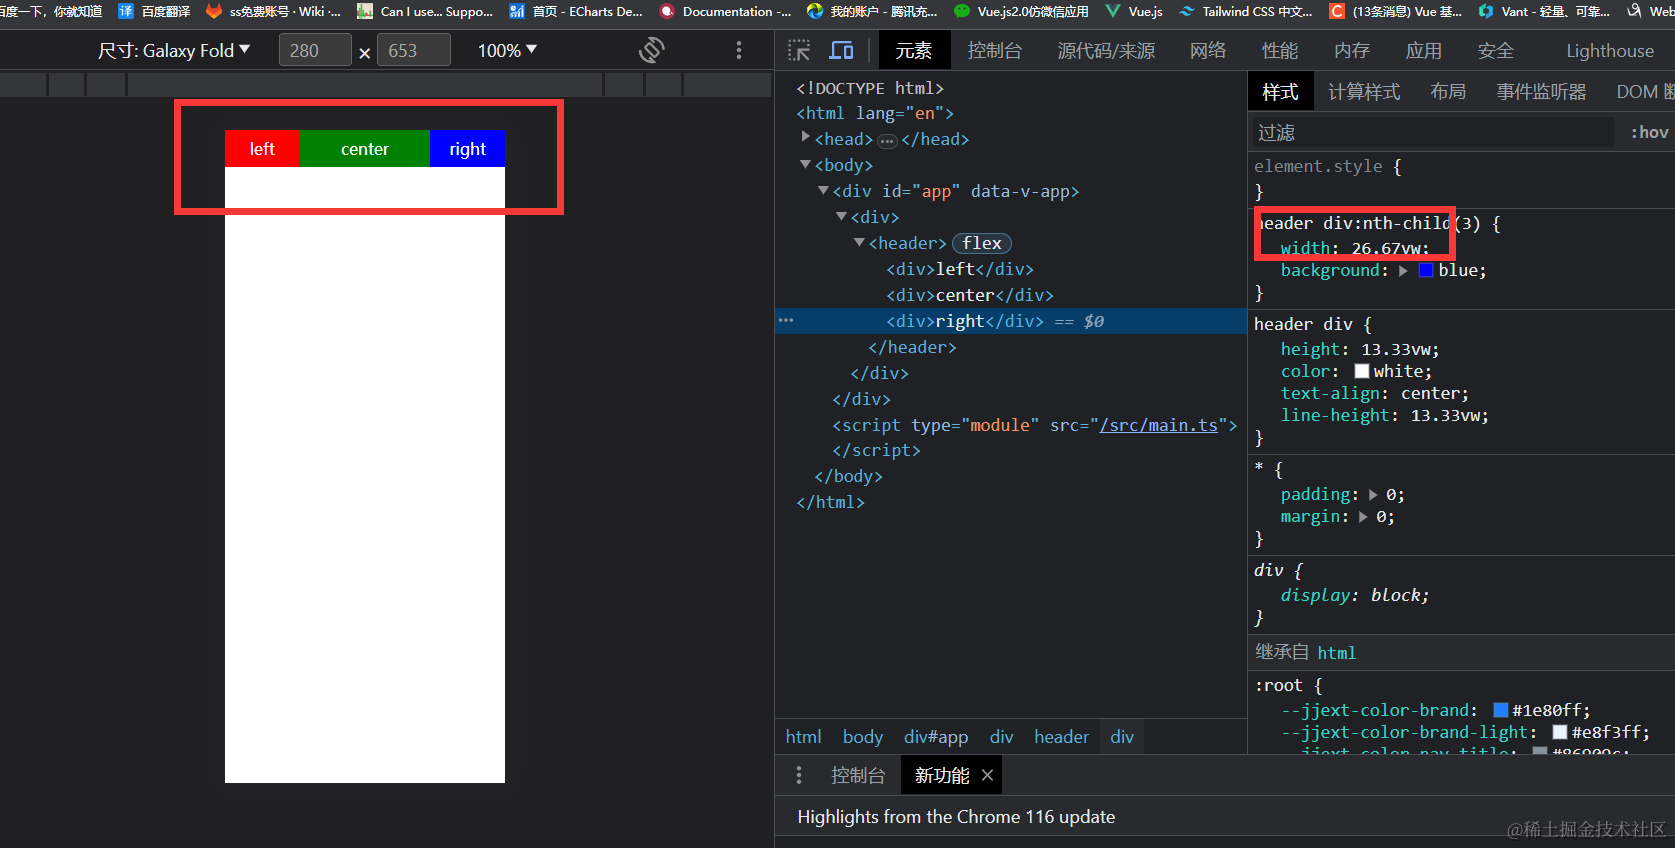The image size is (1675, 848).
Task: Focus the 过滤 styles filter box
Action: tap(1433, 132)
